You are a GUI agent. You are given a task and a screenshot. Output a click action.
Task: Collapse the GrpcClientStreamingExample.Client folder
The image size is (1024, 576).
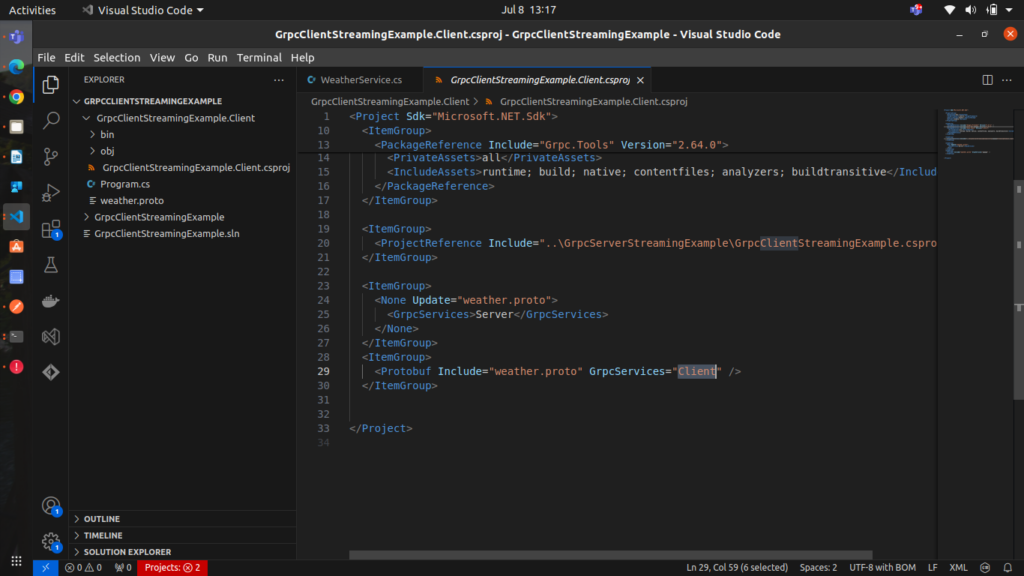pos(174,118)
